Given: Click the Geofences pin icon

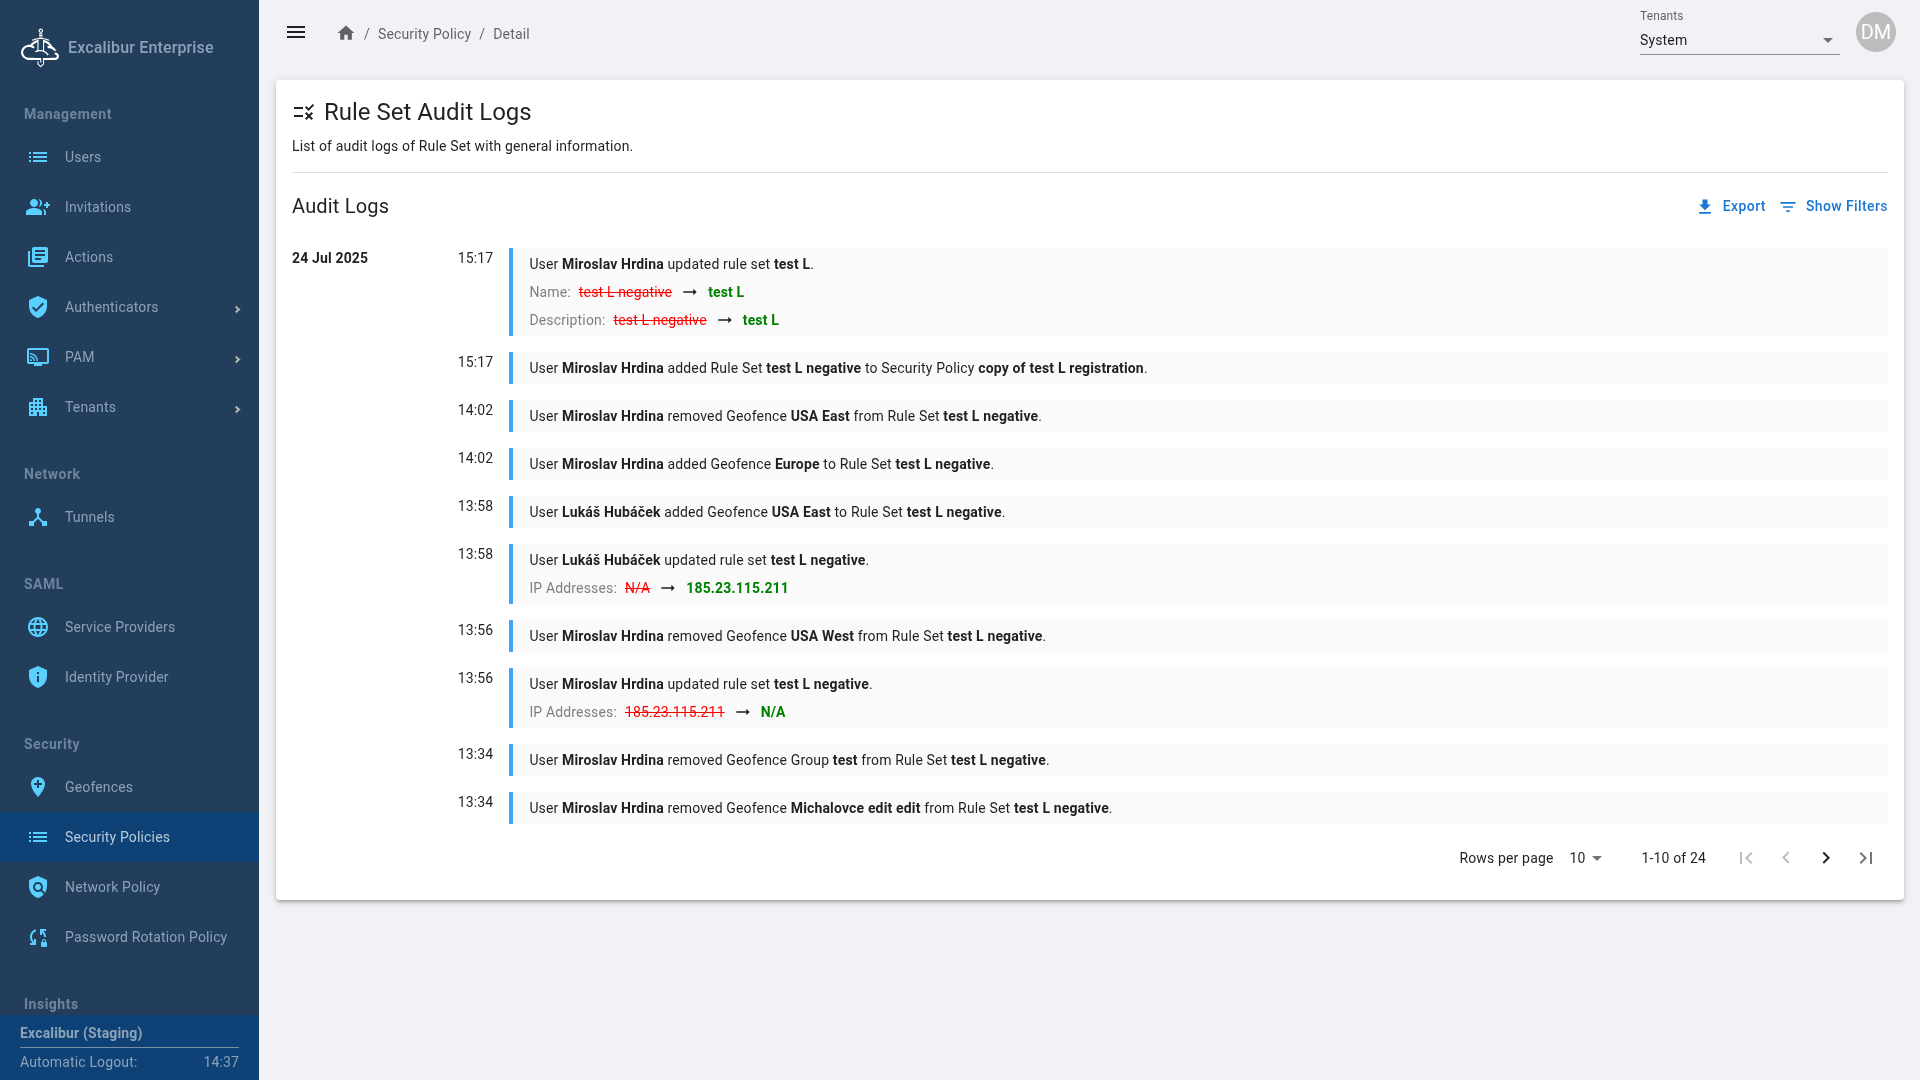Looking at the screenshot, I should 38,787.
